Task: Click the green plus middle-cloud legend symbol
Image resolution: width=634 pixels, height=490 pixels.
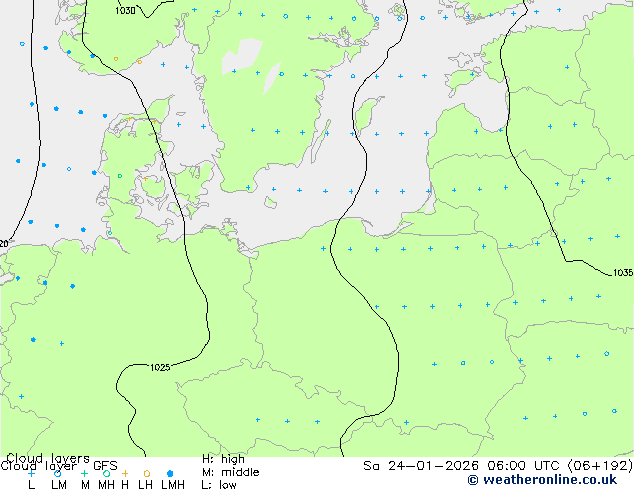Action: [x=84, y=473]
